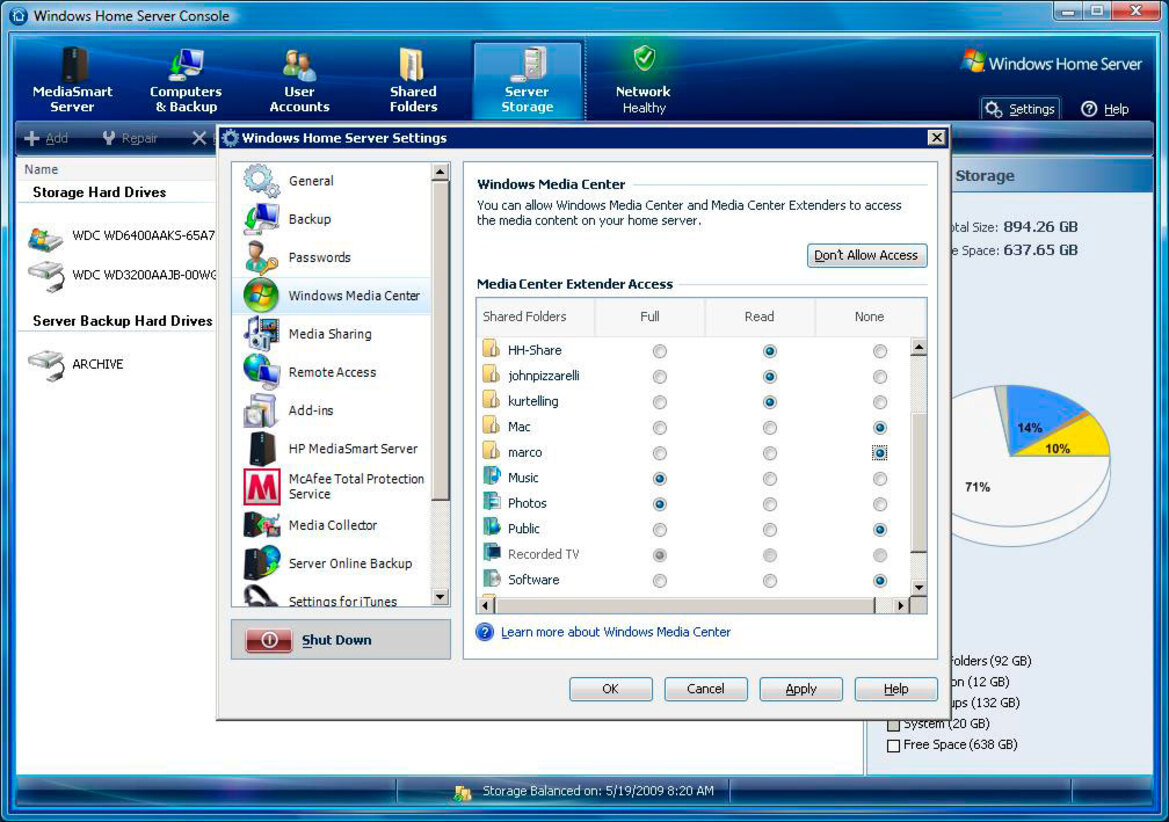Click the blue help question mark icon
Screen dimensions: 1169x822
(x=485, y=632)
